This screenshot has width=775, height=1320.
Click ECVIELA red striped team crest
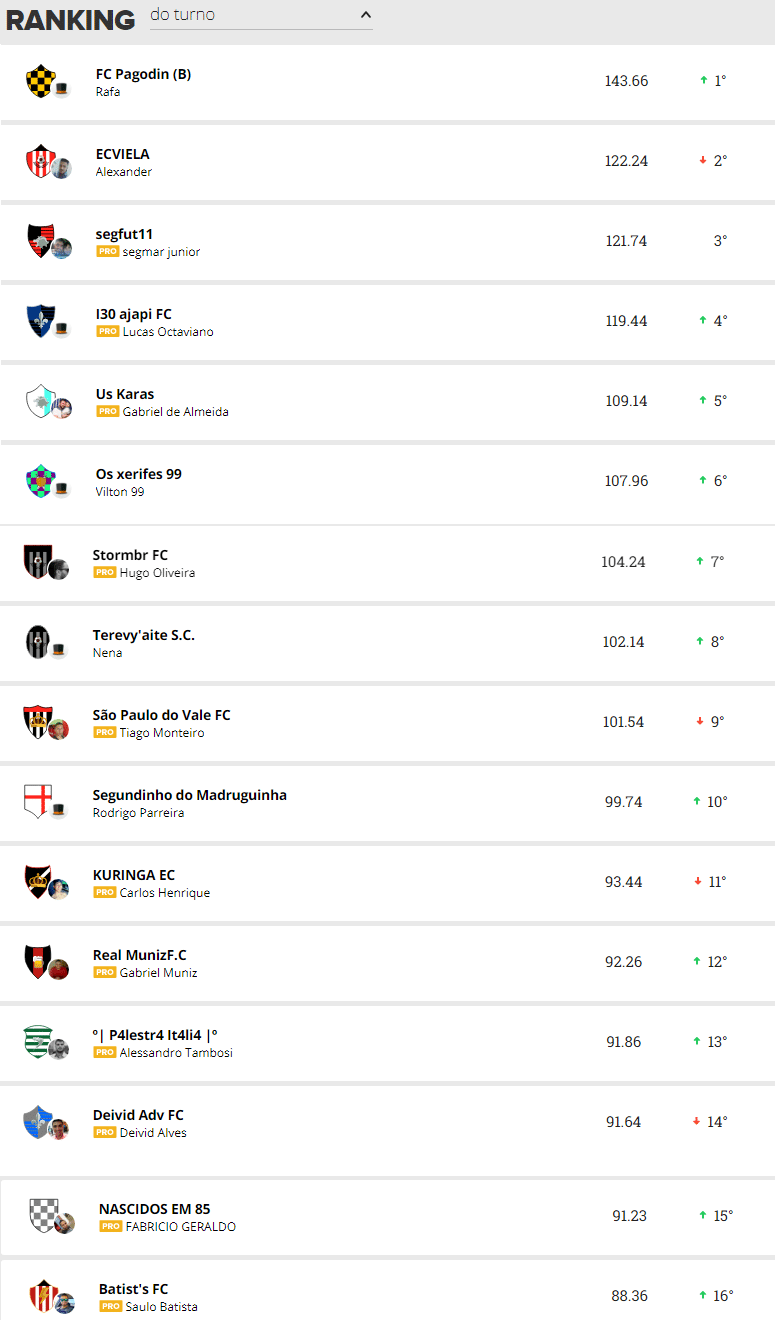(40, 161)
